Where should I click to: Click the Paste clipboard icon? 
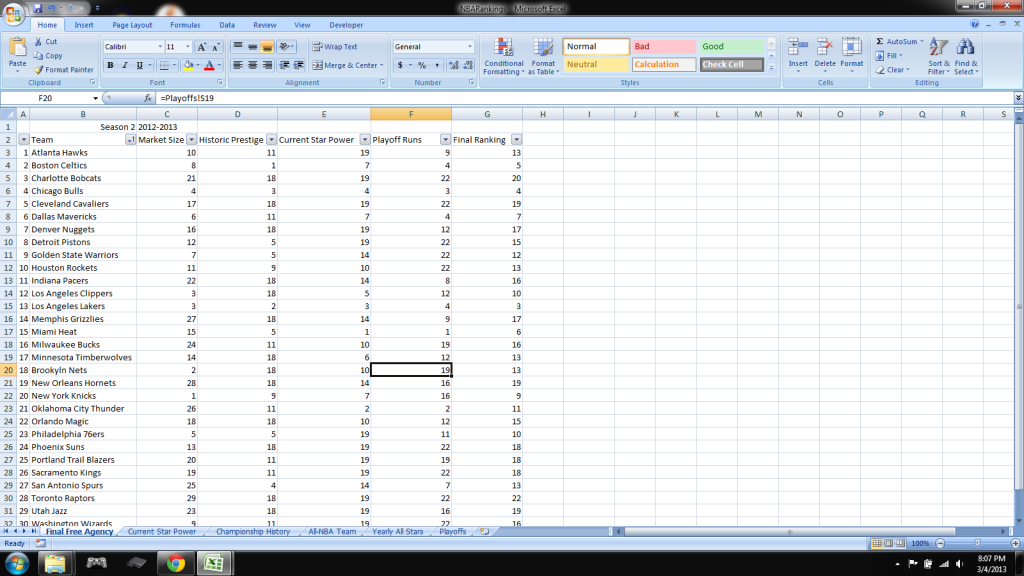(x=17, y=50)
